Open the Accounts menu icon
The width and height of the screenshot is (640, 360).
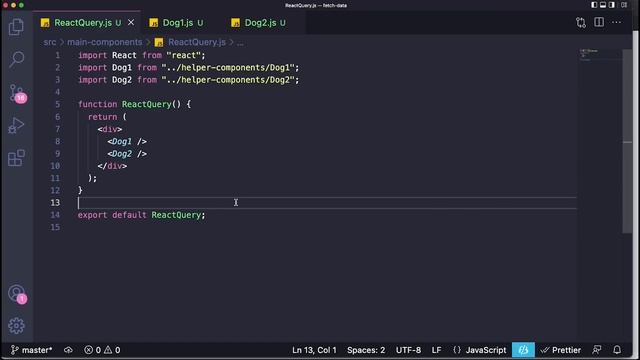17,294
